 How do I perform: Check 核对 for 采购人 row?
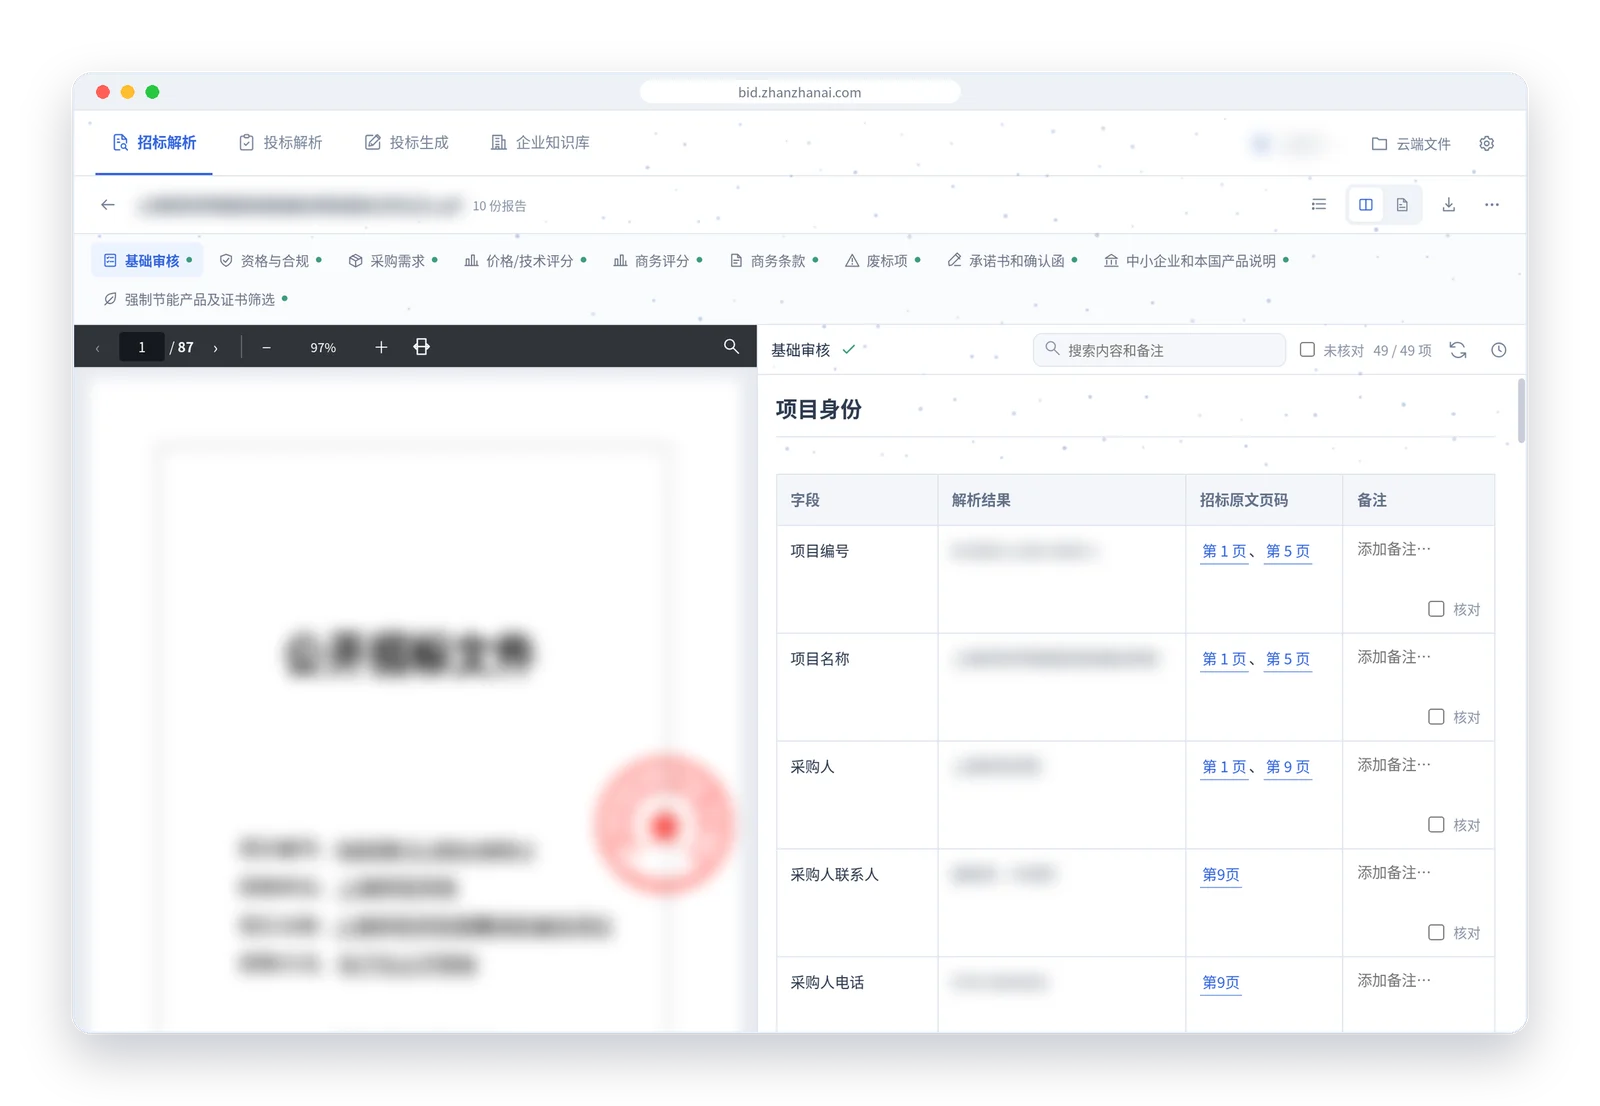point(1436,825)
